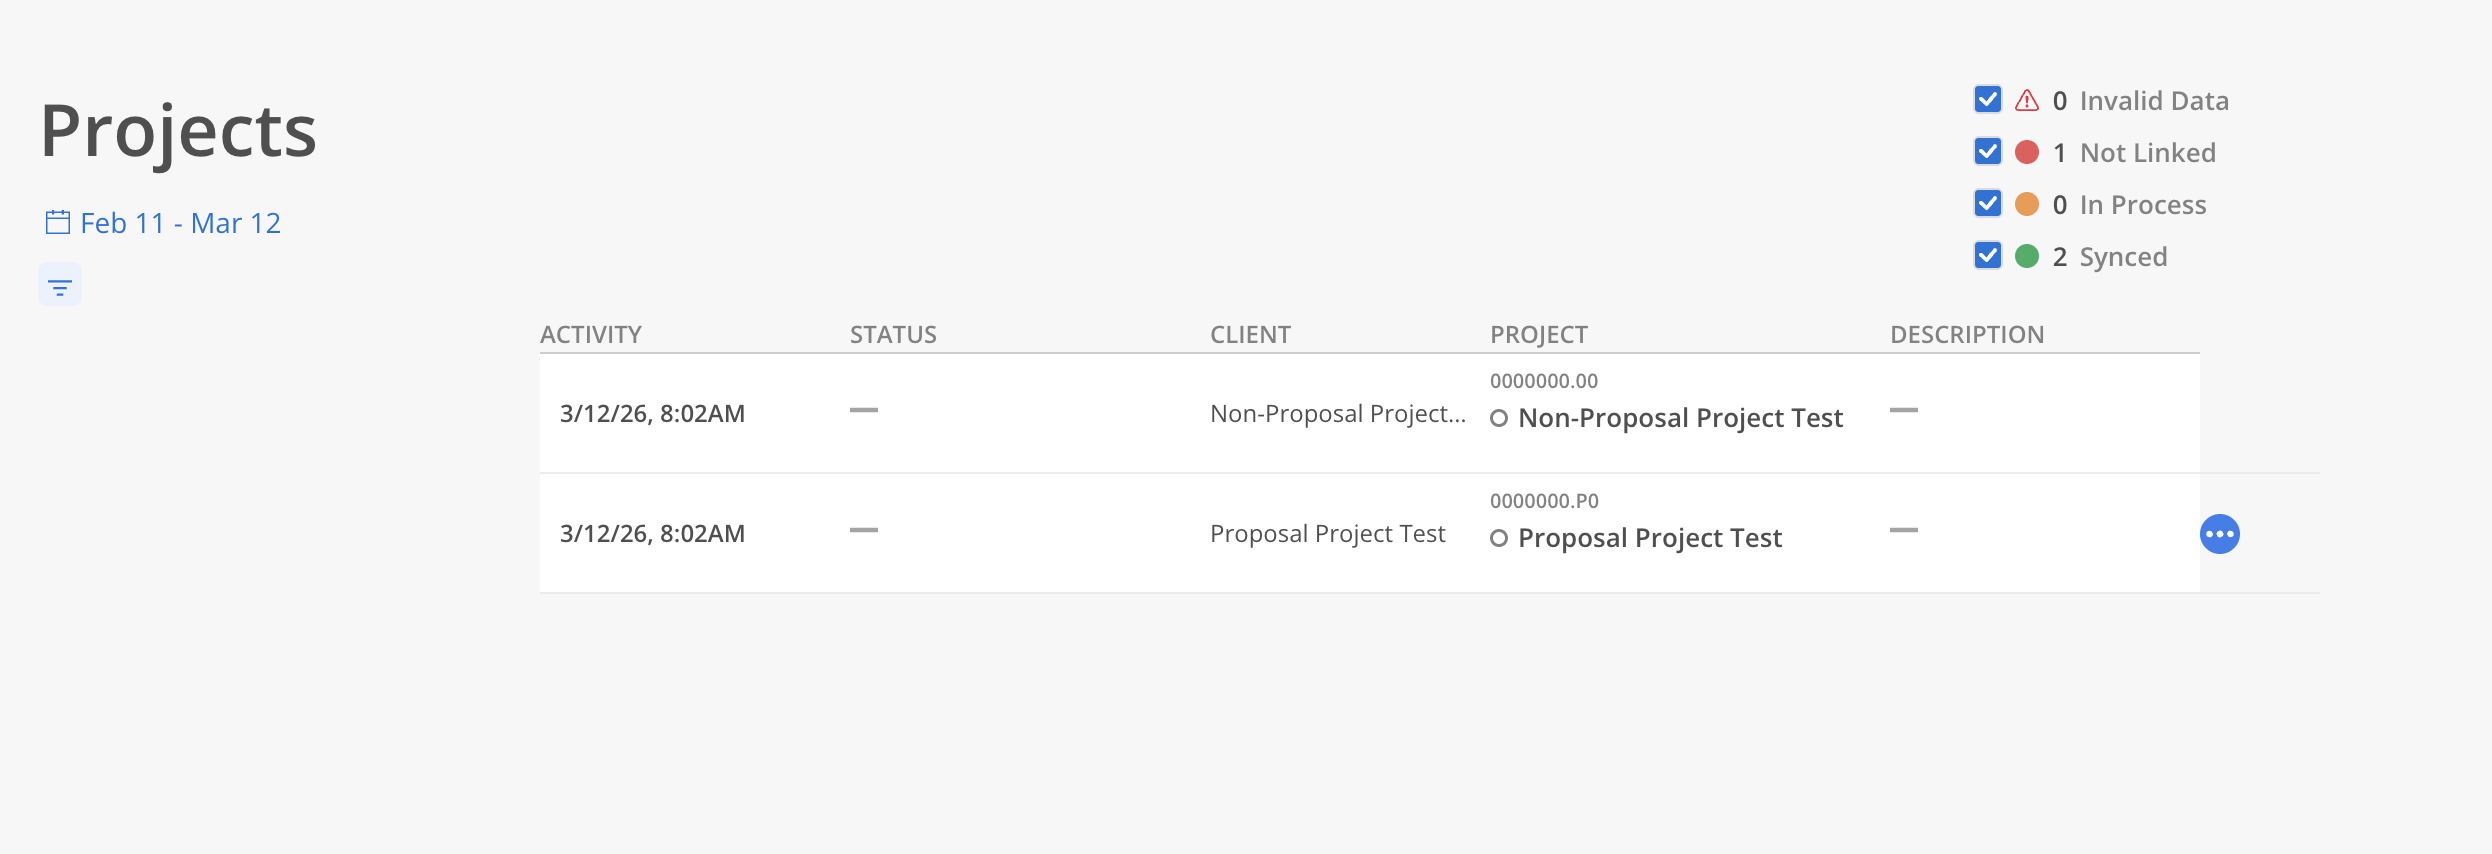The width and height of the screenshot is (2492, 854).
Task: Open the Feb 11 - Mar 12 date range picker
Action: [180, 223]
